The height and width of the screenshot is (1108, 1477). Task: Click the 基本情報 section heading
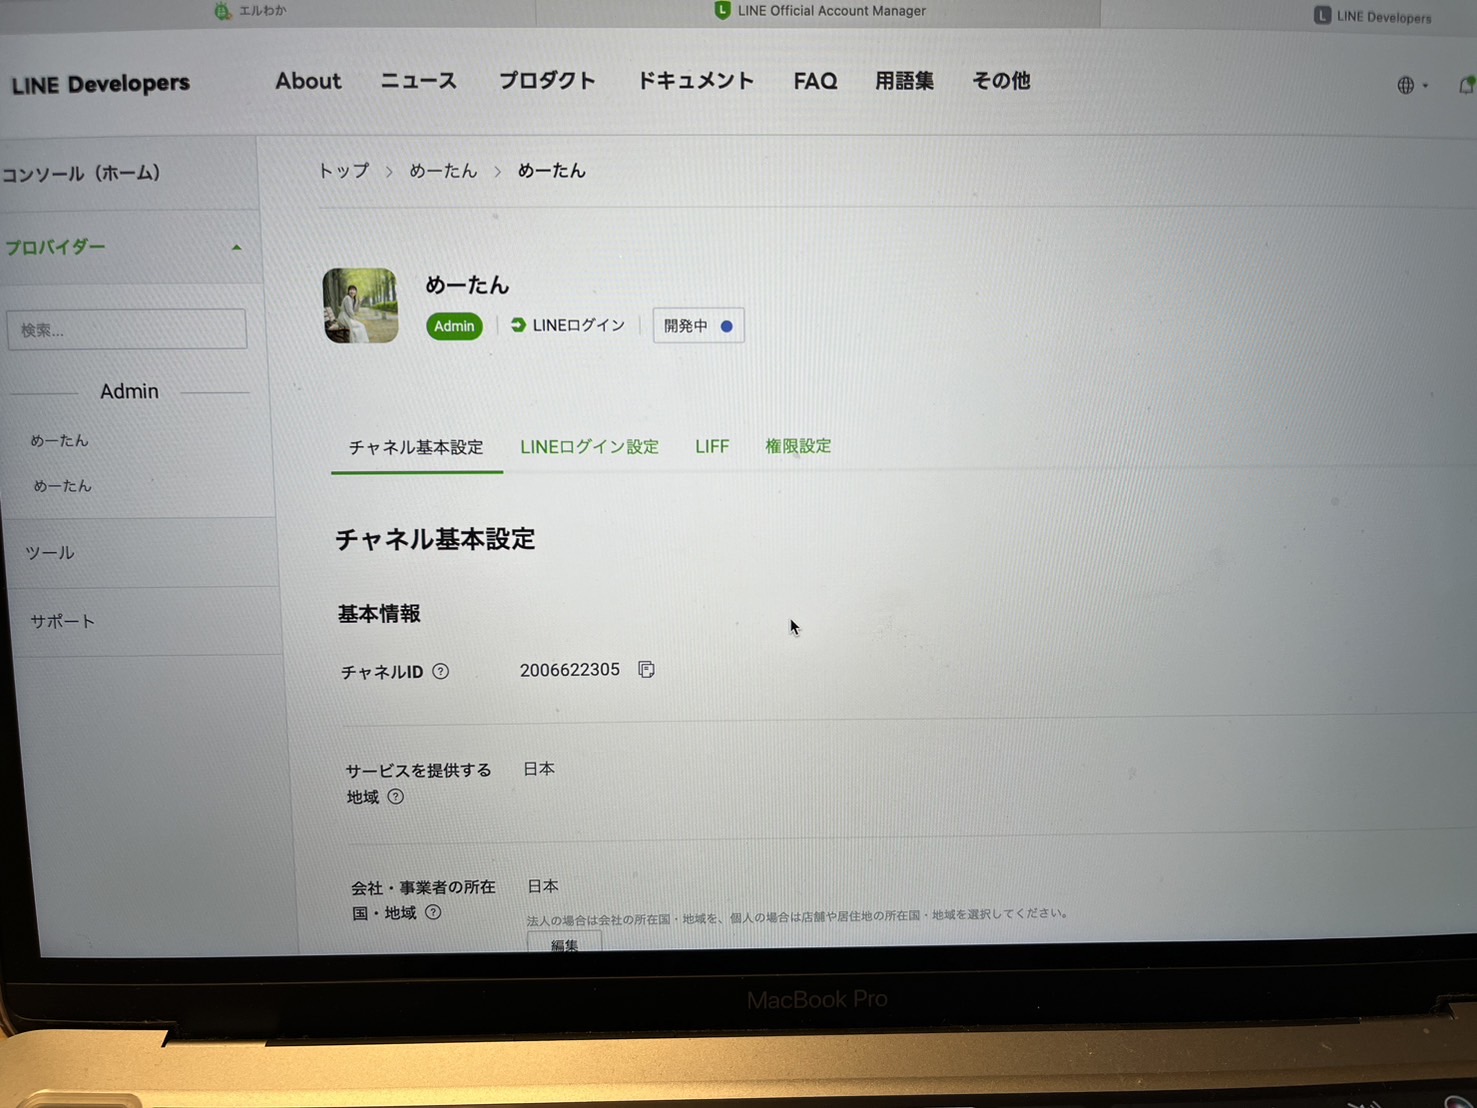point(379,614)
